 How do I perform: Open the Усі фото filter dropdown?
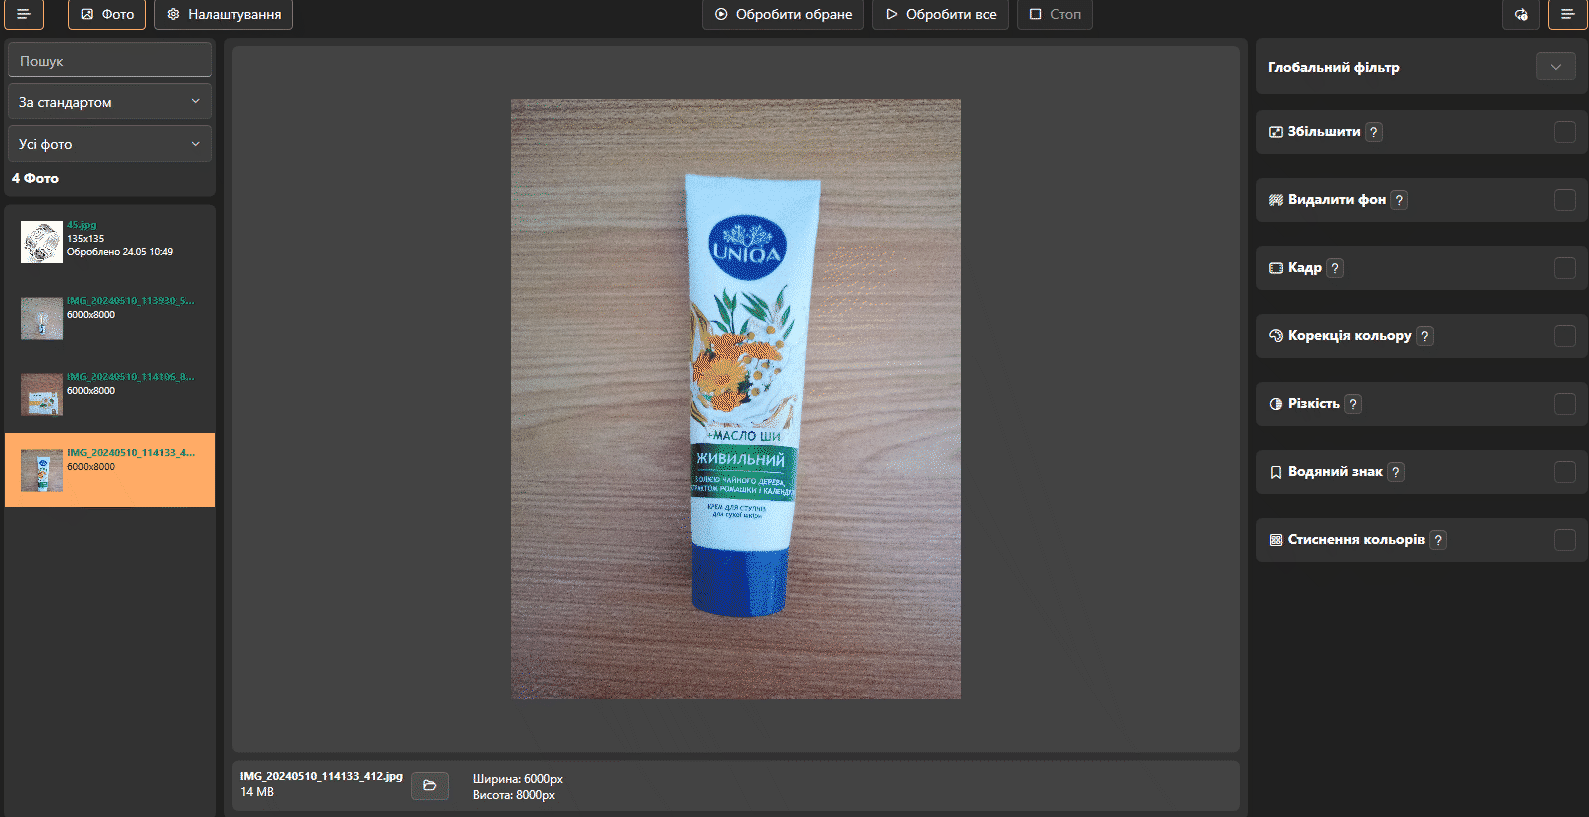tap(110, 144)
